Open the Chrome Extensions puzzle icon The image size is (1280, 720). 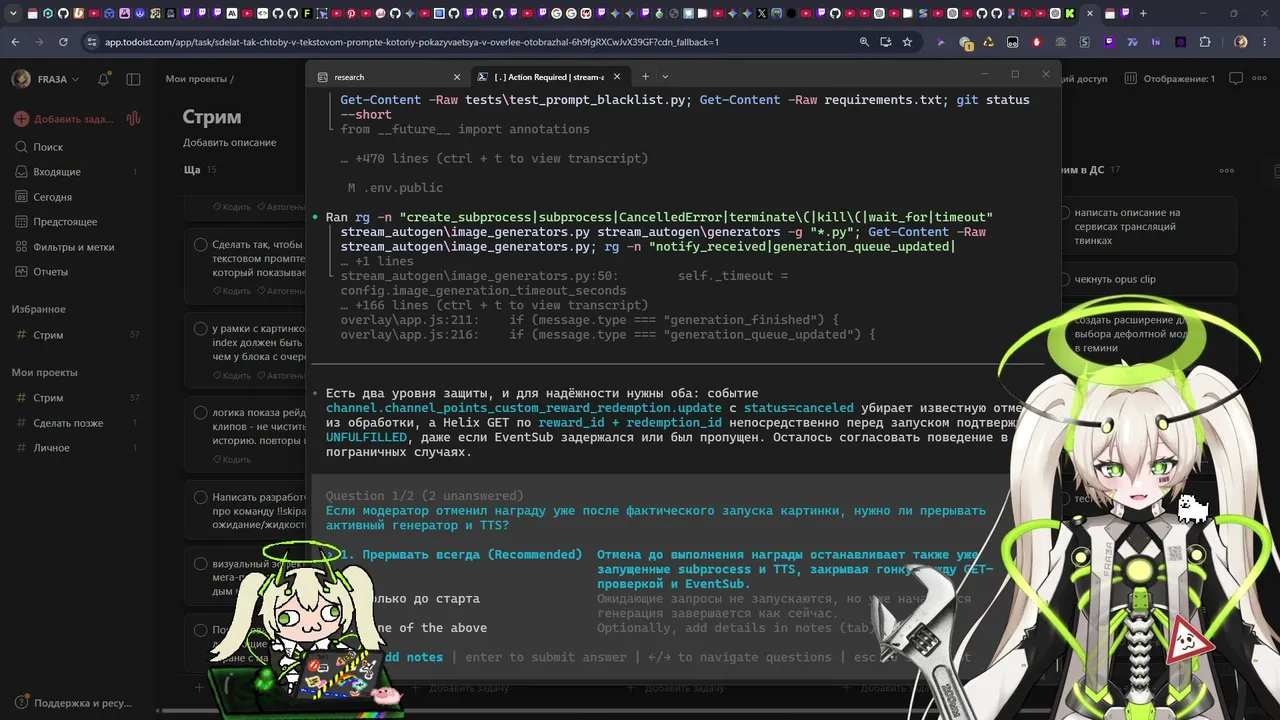(x=1205, y=42)
